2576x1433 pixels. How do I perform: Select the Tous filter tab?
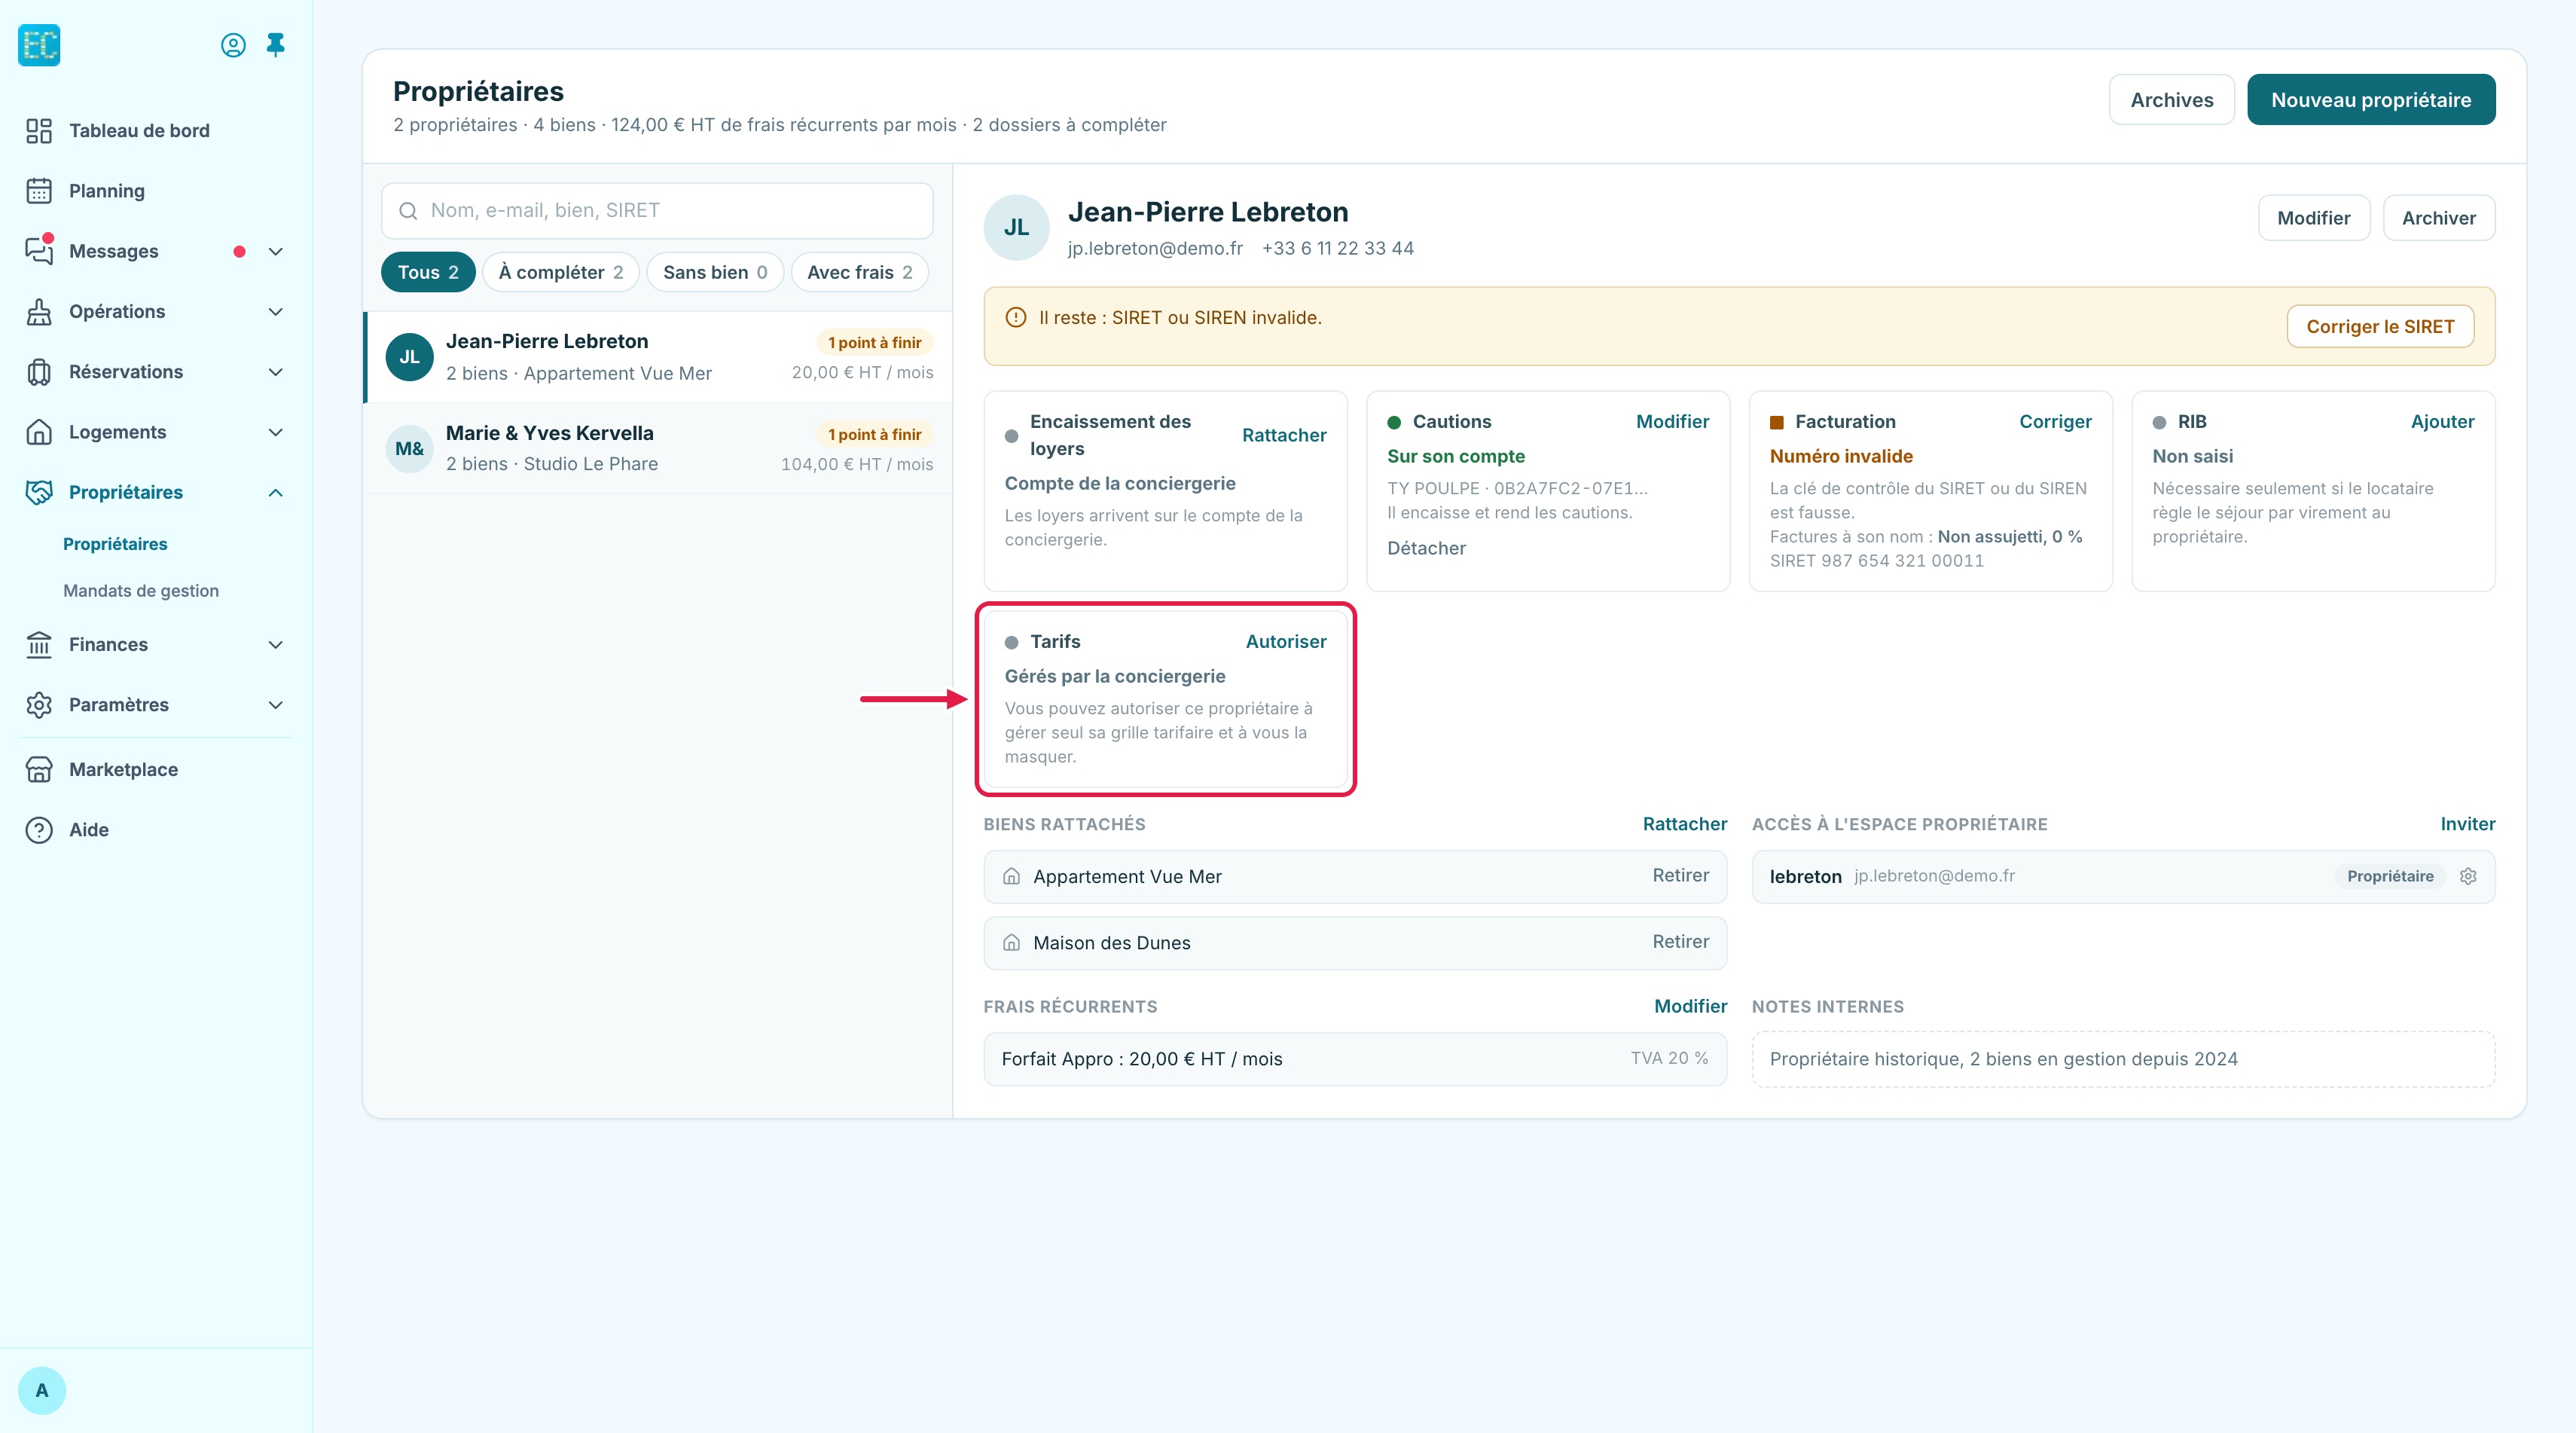428,272
